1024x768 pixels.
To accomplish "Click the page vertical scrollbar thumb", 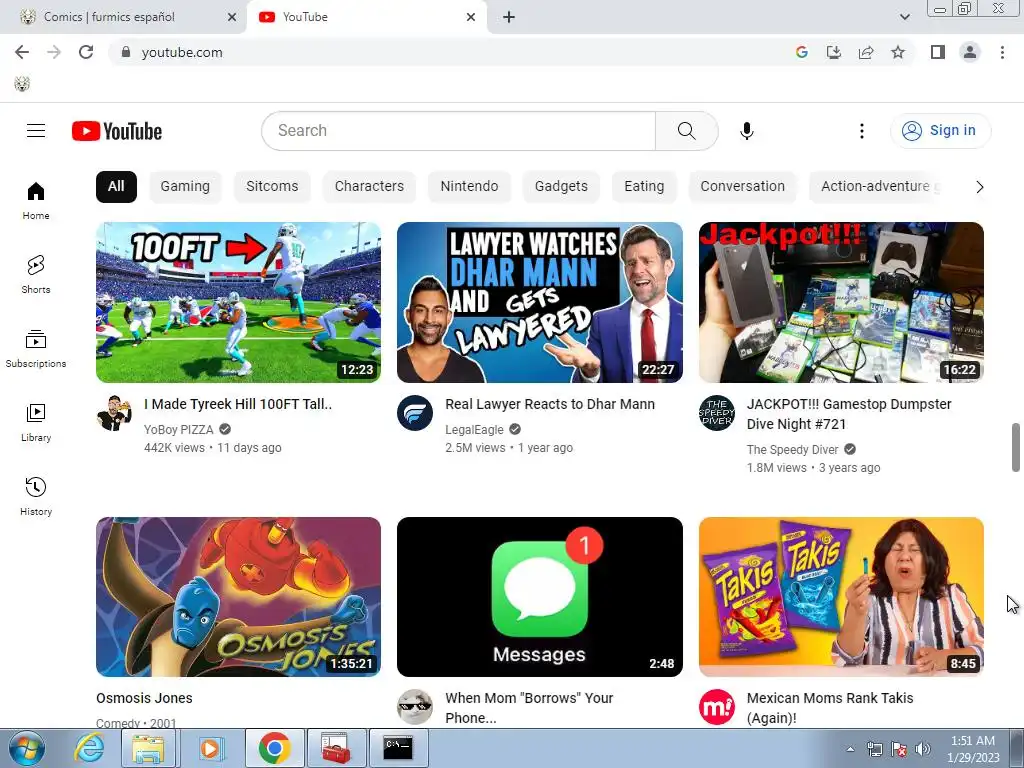I will click(1016, 447).
